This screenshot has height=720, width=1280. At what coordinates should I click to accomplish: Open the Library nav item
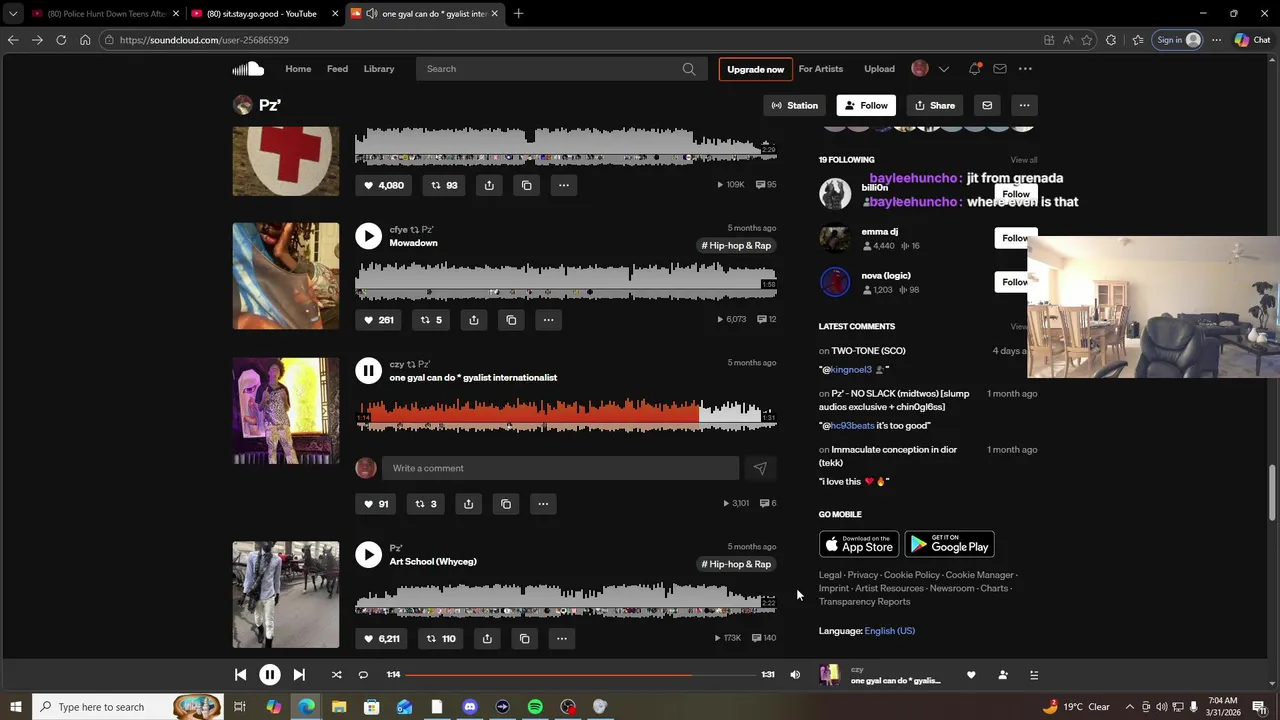pos(379,69)
